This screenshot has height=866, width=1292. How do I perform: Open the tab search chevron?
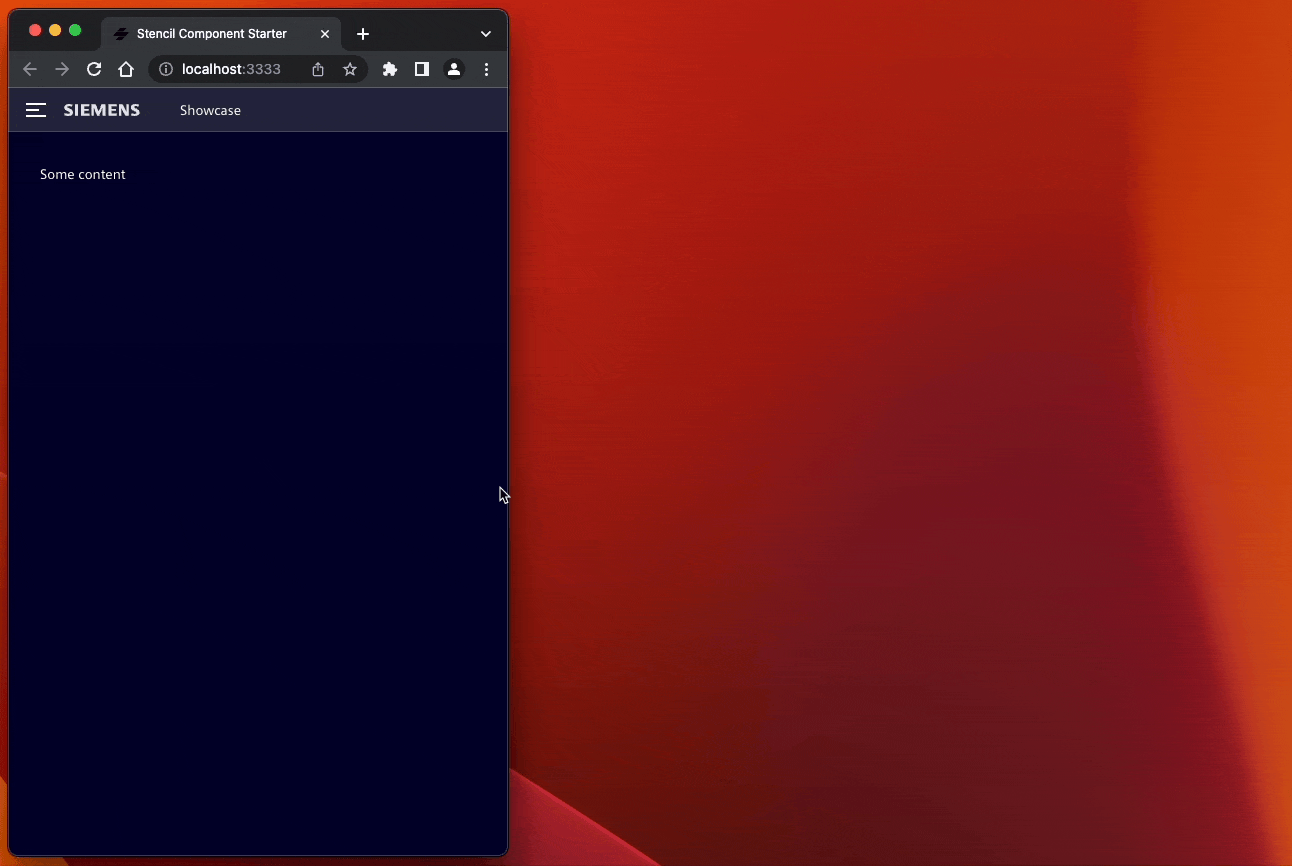(x=486, y=33)
